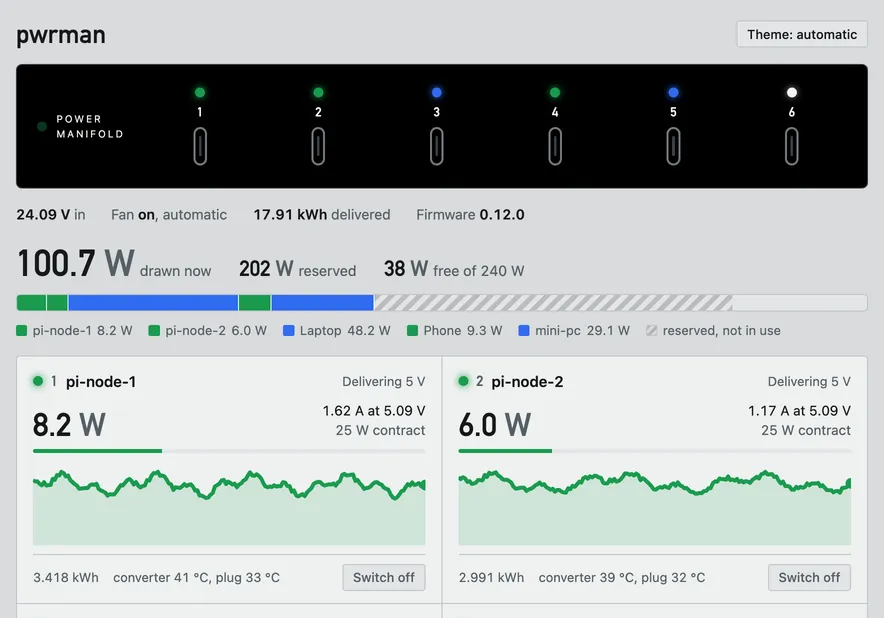The image size is (884, 618).
Task: Click the pi-node-2 card status dot
Action: pos(463,381)
